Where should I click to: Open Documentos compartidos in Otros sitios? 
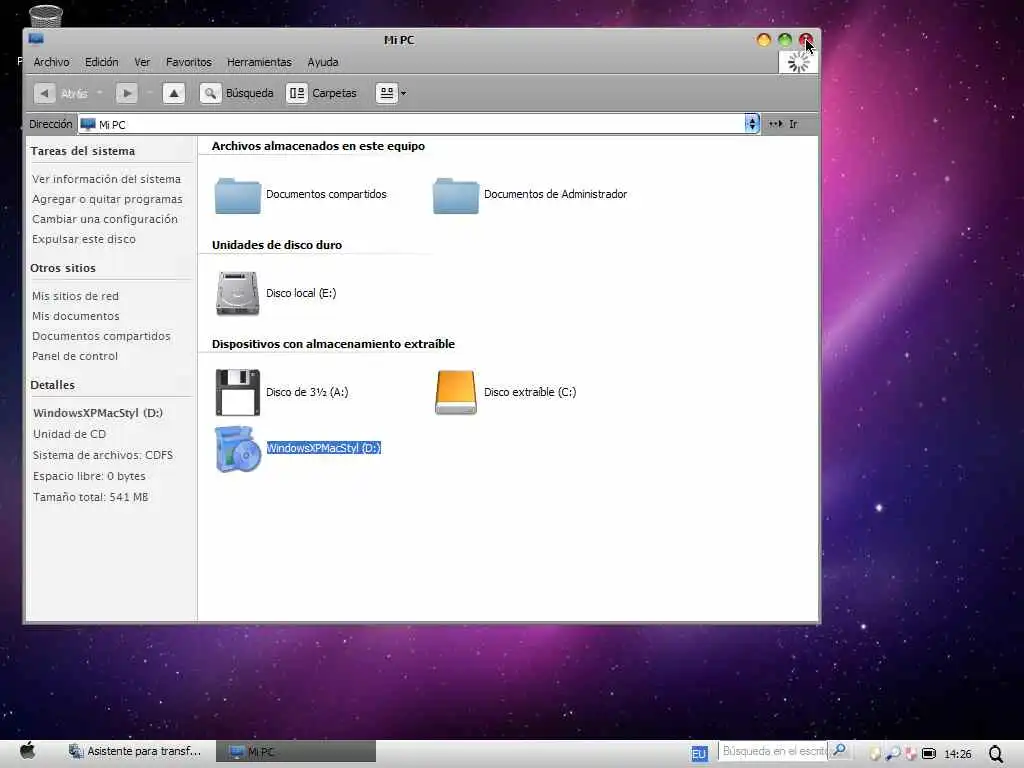pyautogui.click(x=101, y=336)
